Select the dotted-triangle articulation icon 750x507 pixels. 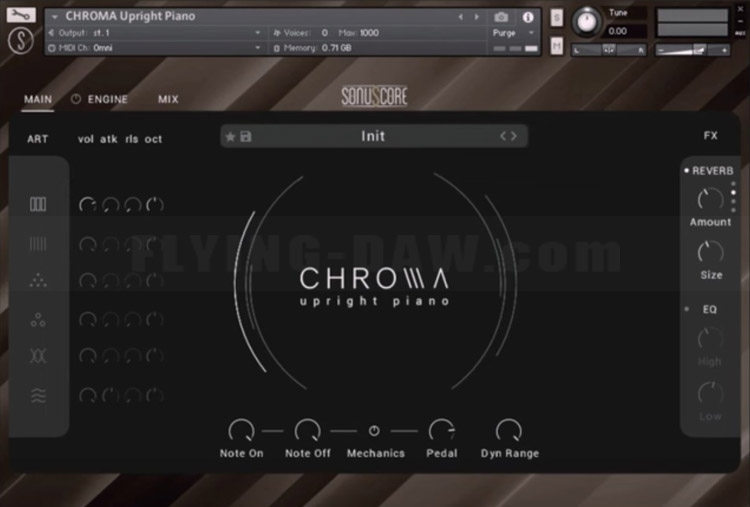(38, 280)
